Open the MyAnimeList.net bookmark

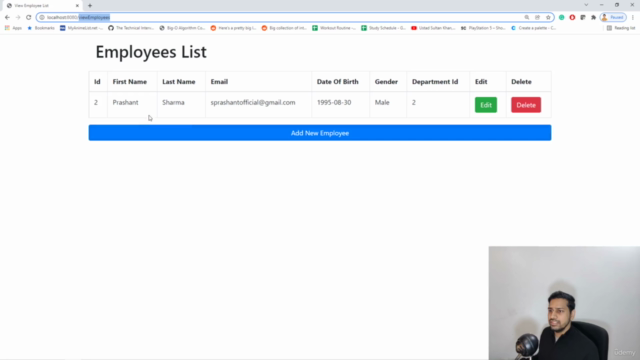82,28
